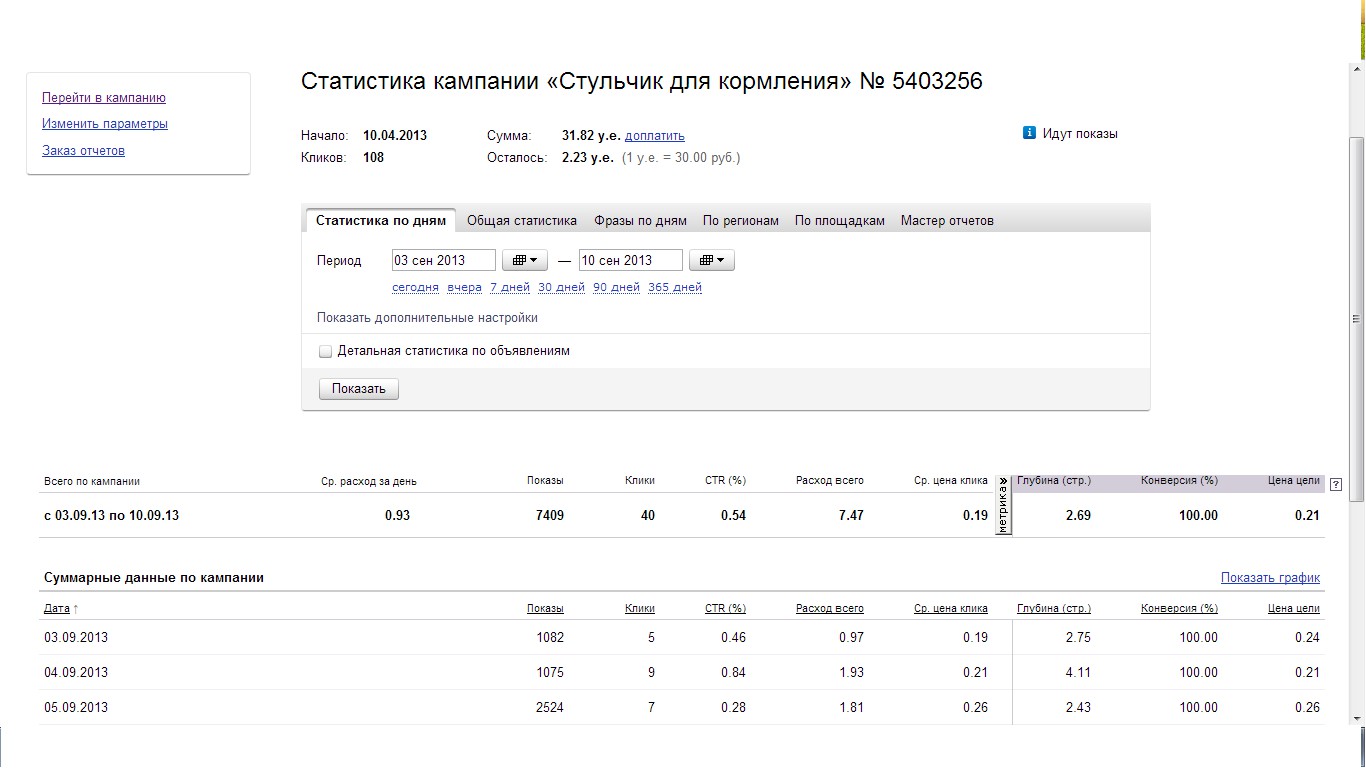The image size is (1366, 768).
Task: Switch to the 'Мастер отчетов' tab
Action: click(x=947, y=221)
